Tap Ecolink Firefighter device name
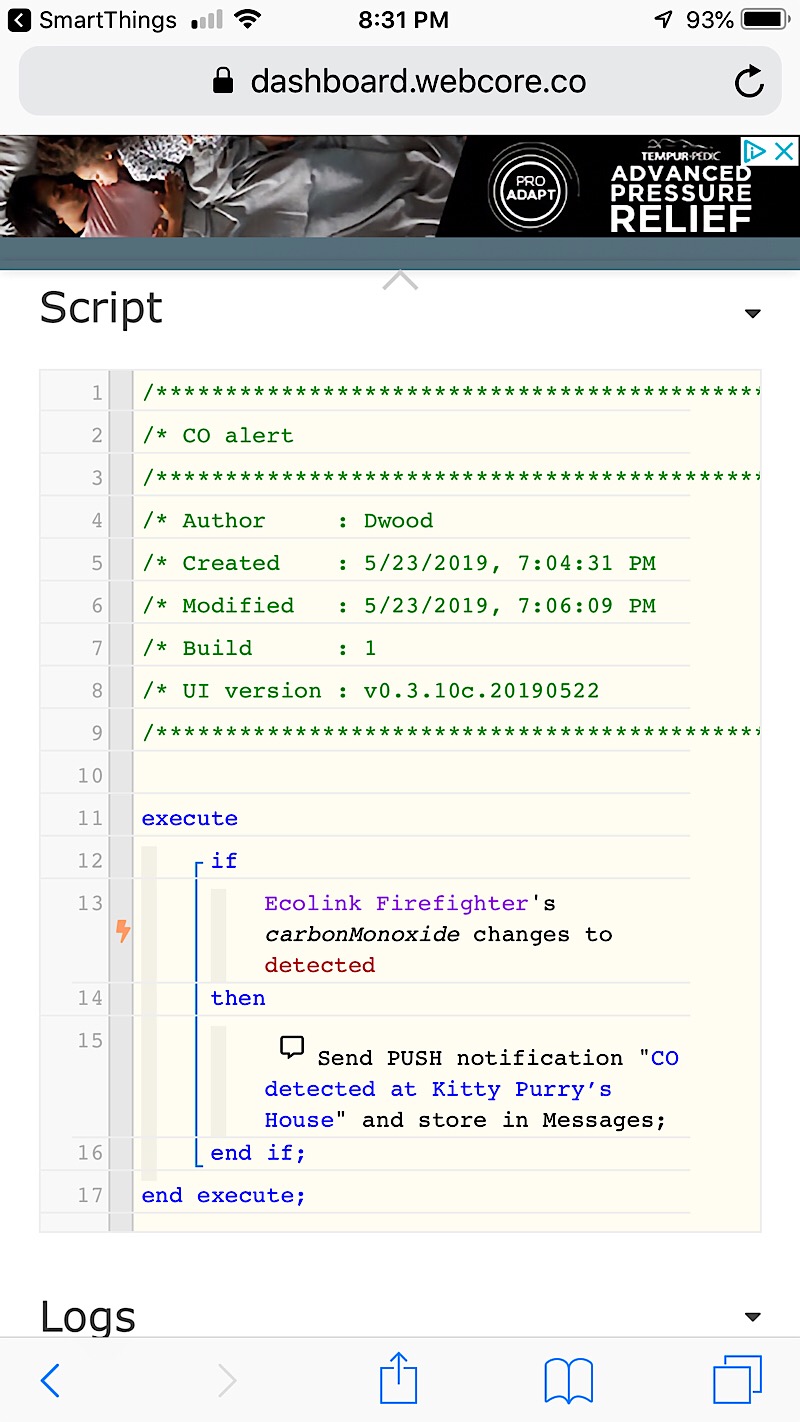 [396, 903]
